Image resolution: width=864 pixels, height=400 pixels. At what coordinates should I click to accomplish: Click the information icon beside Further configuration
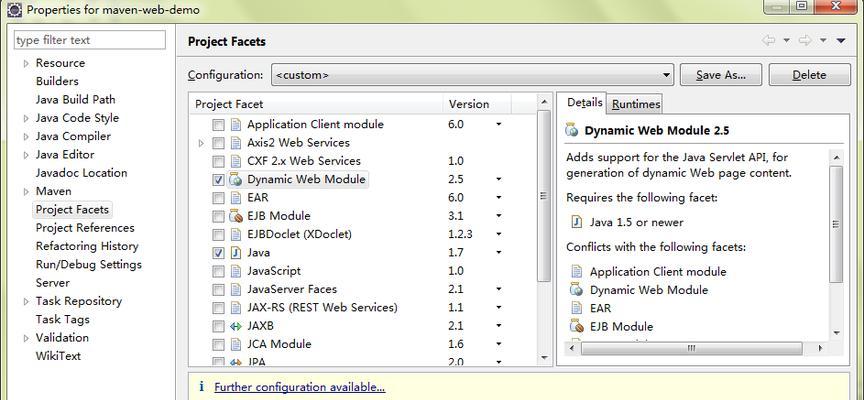click(x=202, y=387)
